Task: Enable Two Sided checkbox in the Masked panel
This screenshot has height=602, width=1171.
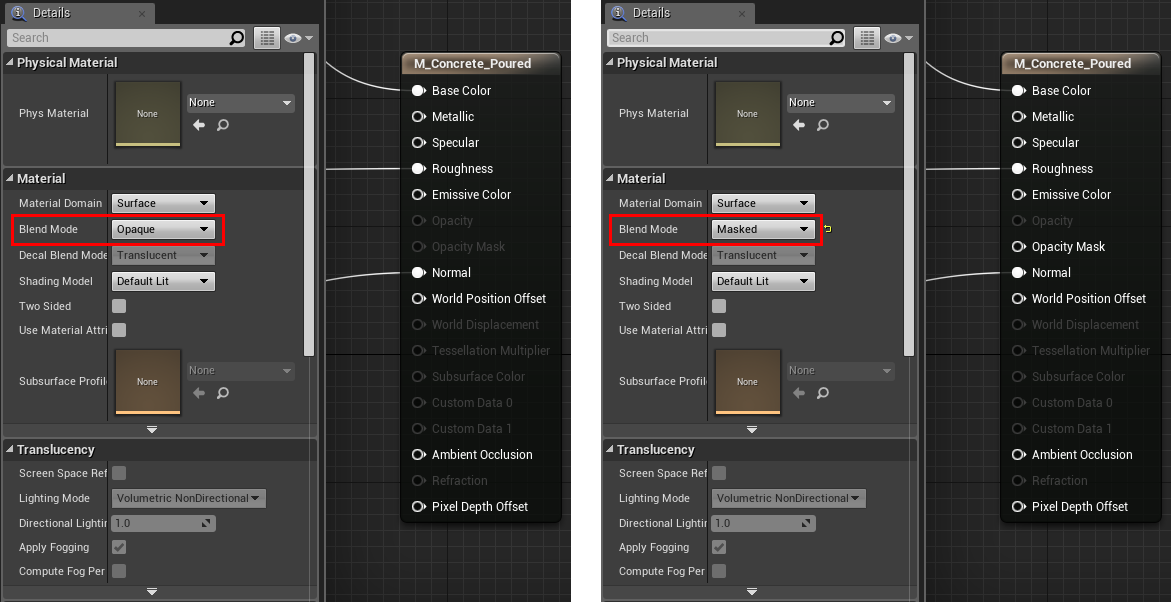Action: [x=719, y=306]
